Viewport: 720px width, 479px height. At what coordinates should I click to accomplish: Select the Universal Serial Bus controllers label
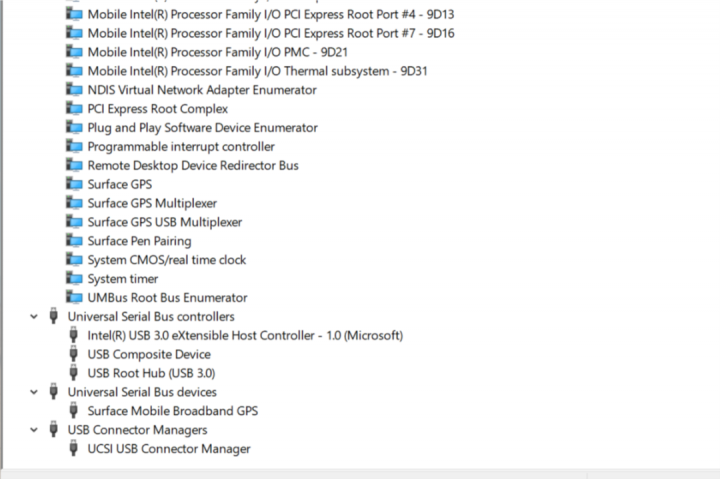[151, 316]
